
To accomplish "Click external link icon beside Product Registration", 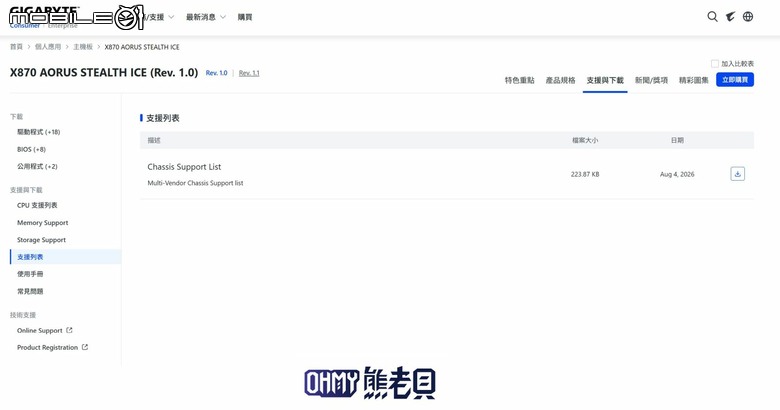I will pos(85,347).
